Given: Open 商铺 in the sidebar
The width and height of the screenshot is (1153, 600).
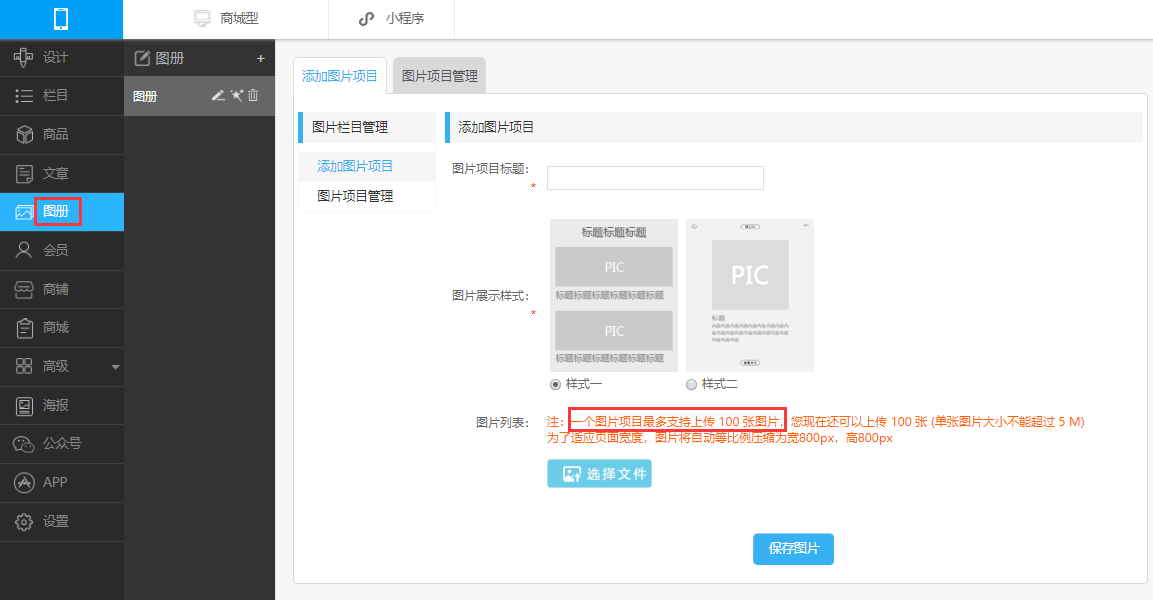Looking at the screenshot, I should pos(62,290).
